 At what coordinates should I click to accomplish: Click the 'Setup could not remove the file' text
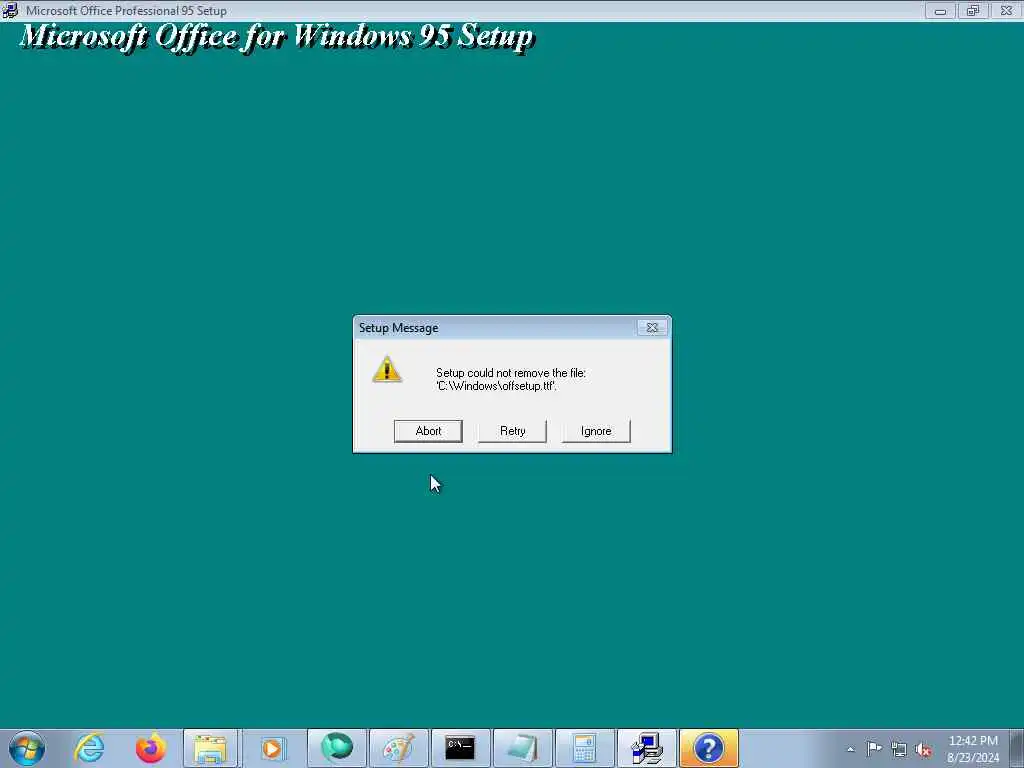click(x=511, y=373)
